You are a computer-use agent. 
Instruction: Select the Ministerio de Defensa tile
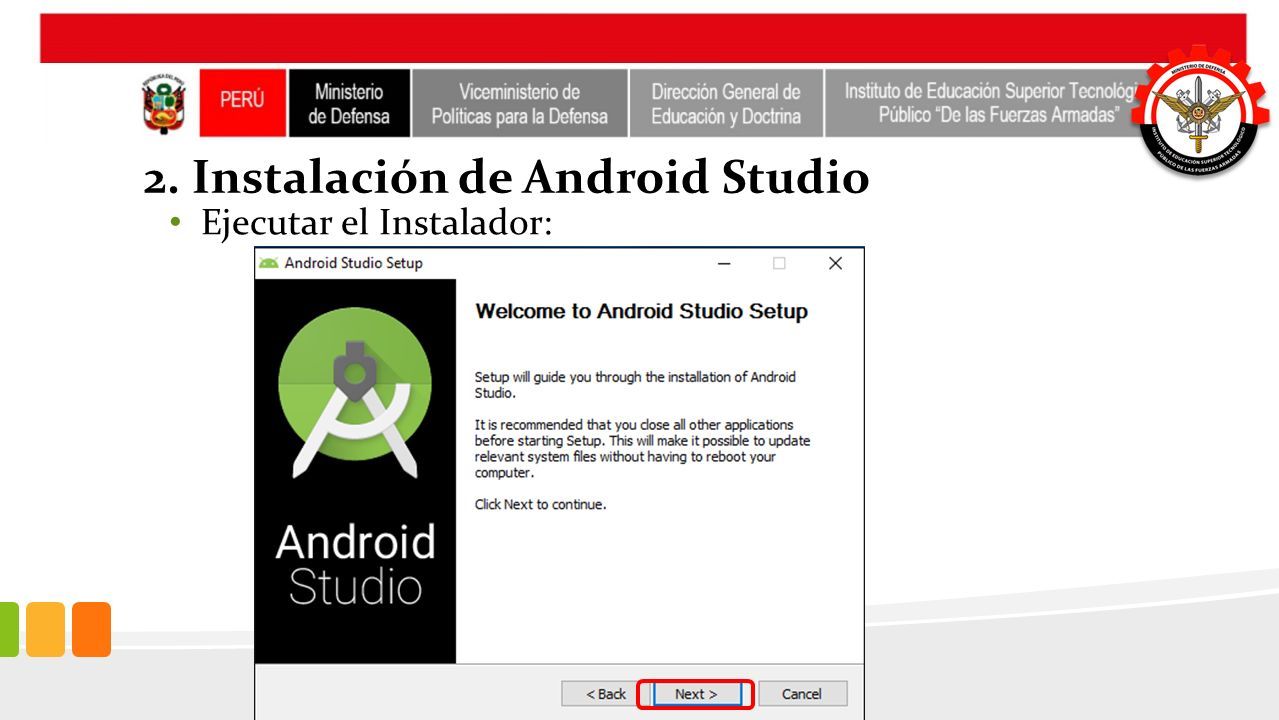pos(349,103)
